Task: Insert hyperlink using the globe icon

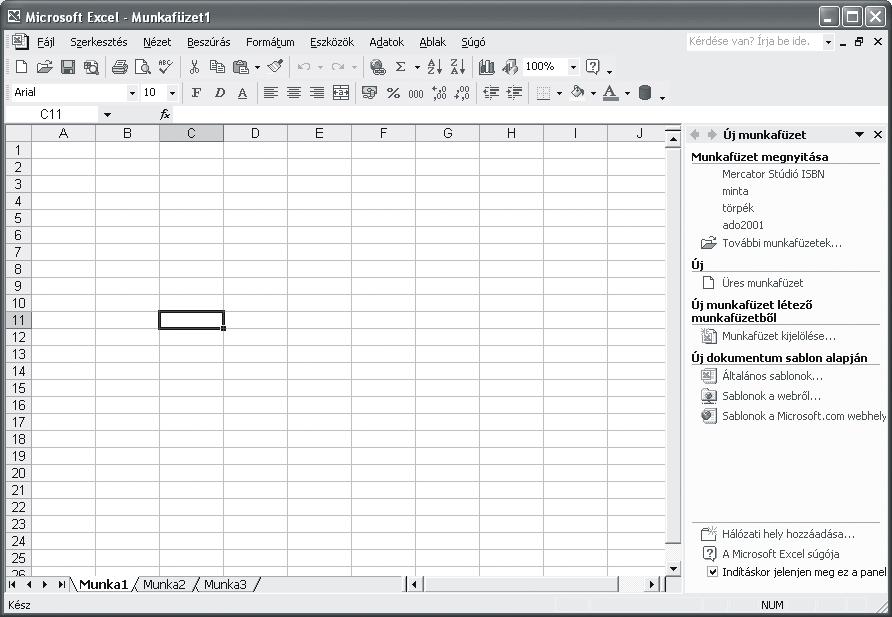Action: click(x=377, y=67)
